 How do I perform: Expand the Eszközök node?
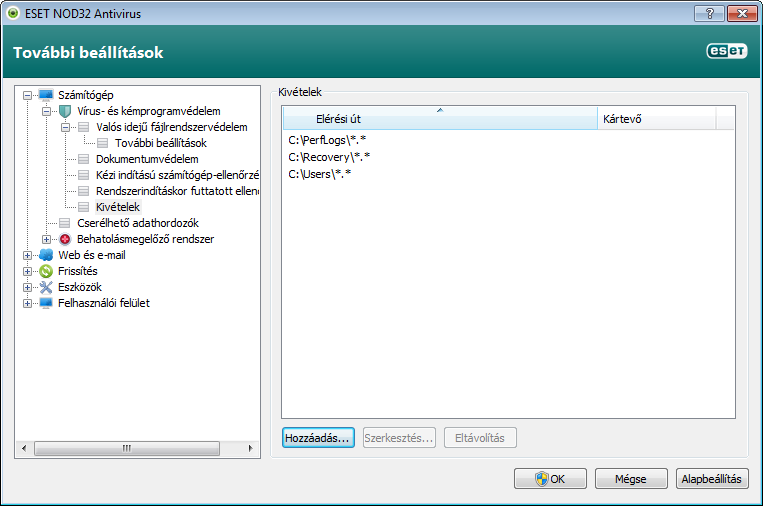point(28,288)
